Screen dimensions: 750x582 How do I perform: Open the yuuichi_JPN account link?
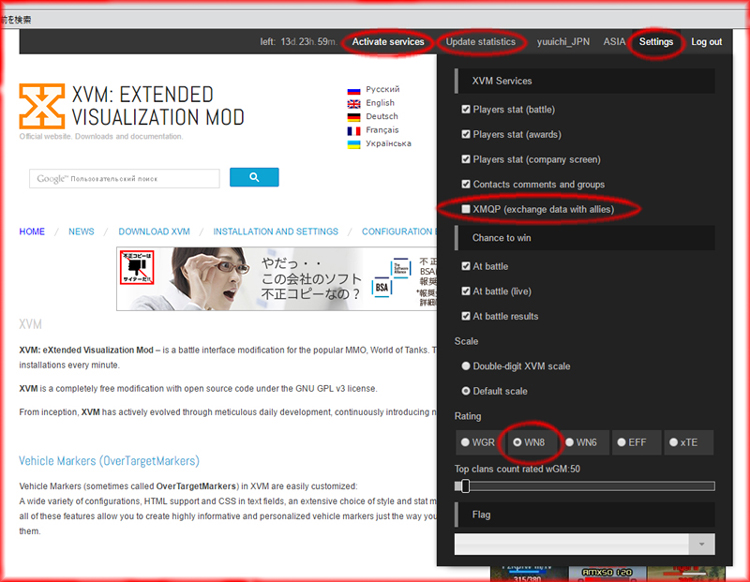coord(563,42)
